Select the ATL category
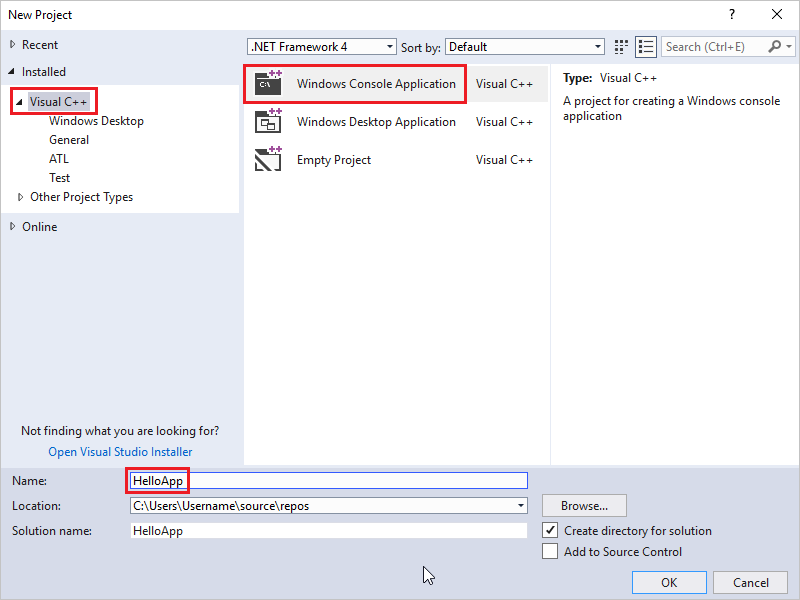The image size is (800, 600). (59, 159)
